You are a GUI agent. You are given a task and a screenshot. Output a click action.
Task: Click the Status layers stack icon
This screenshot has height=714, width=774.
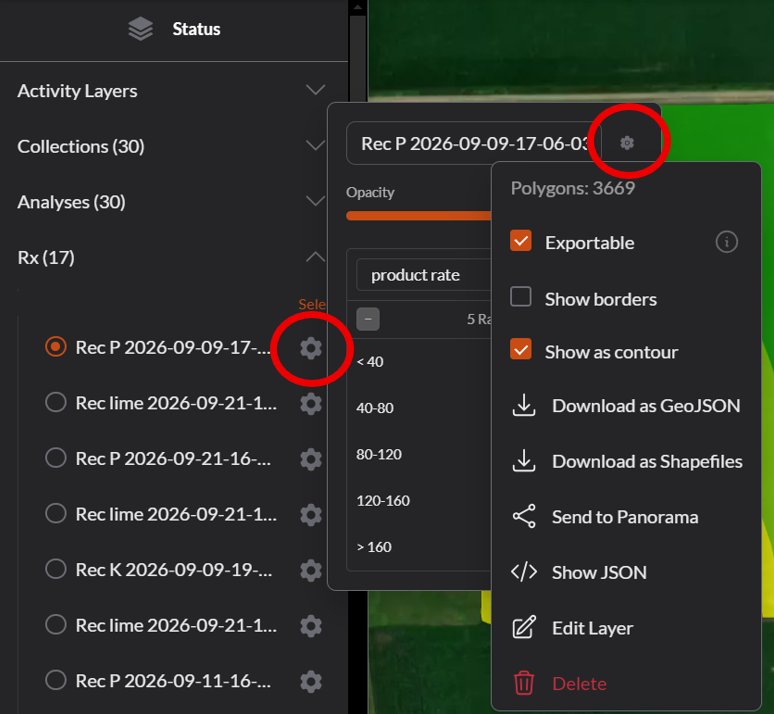point(141,29)
